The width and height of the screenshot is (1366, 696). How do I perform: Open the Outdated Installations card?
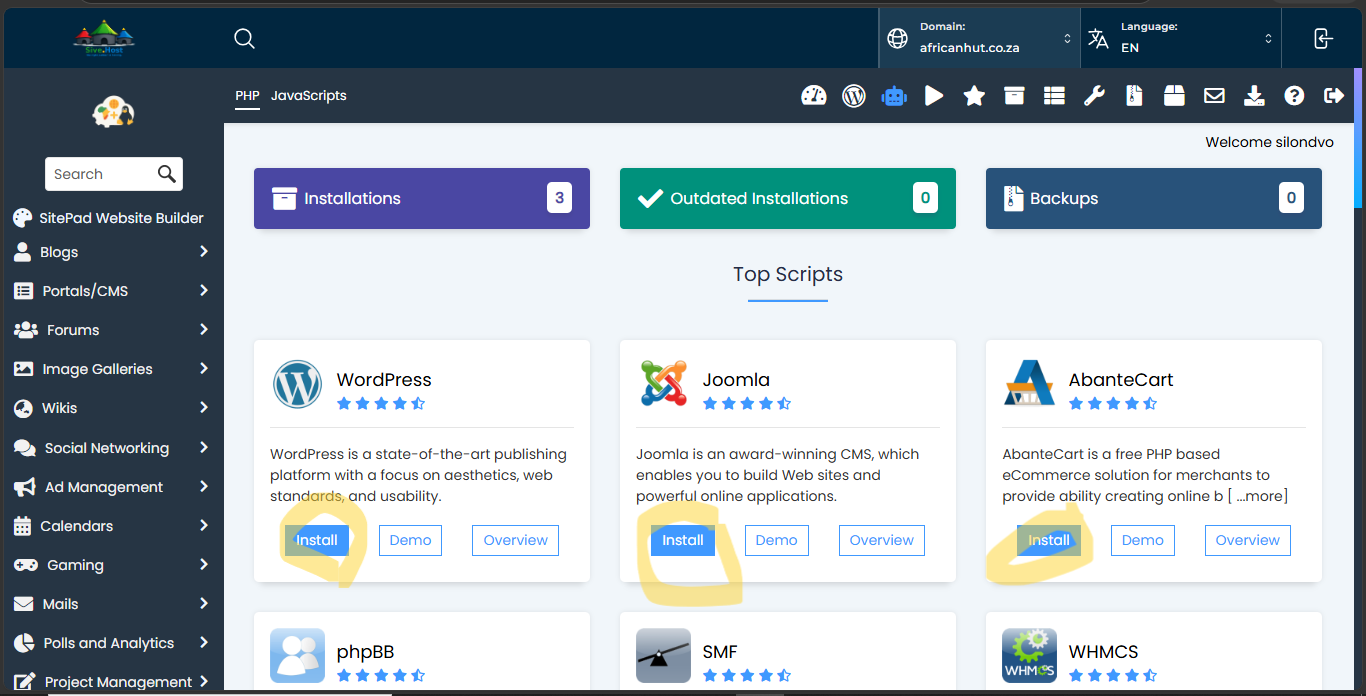click(x=788, y=198)
